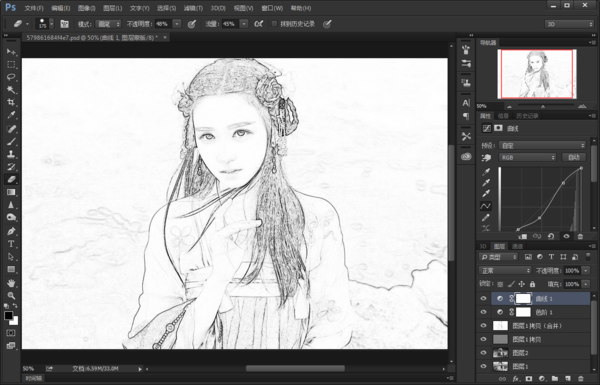Pick the Type tool in toolbar

pos(11,244)
